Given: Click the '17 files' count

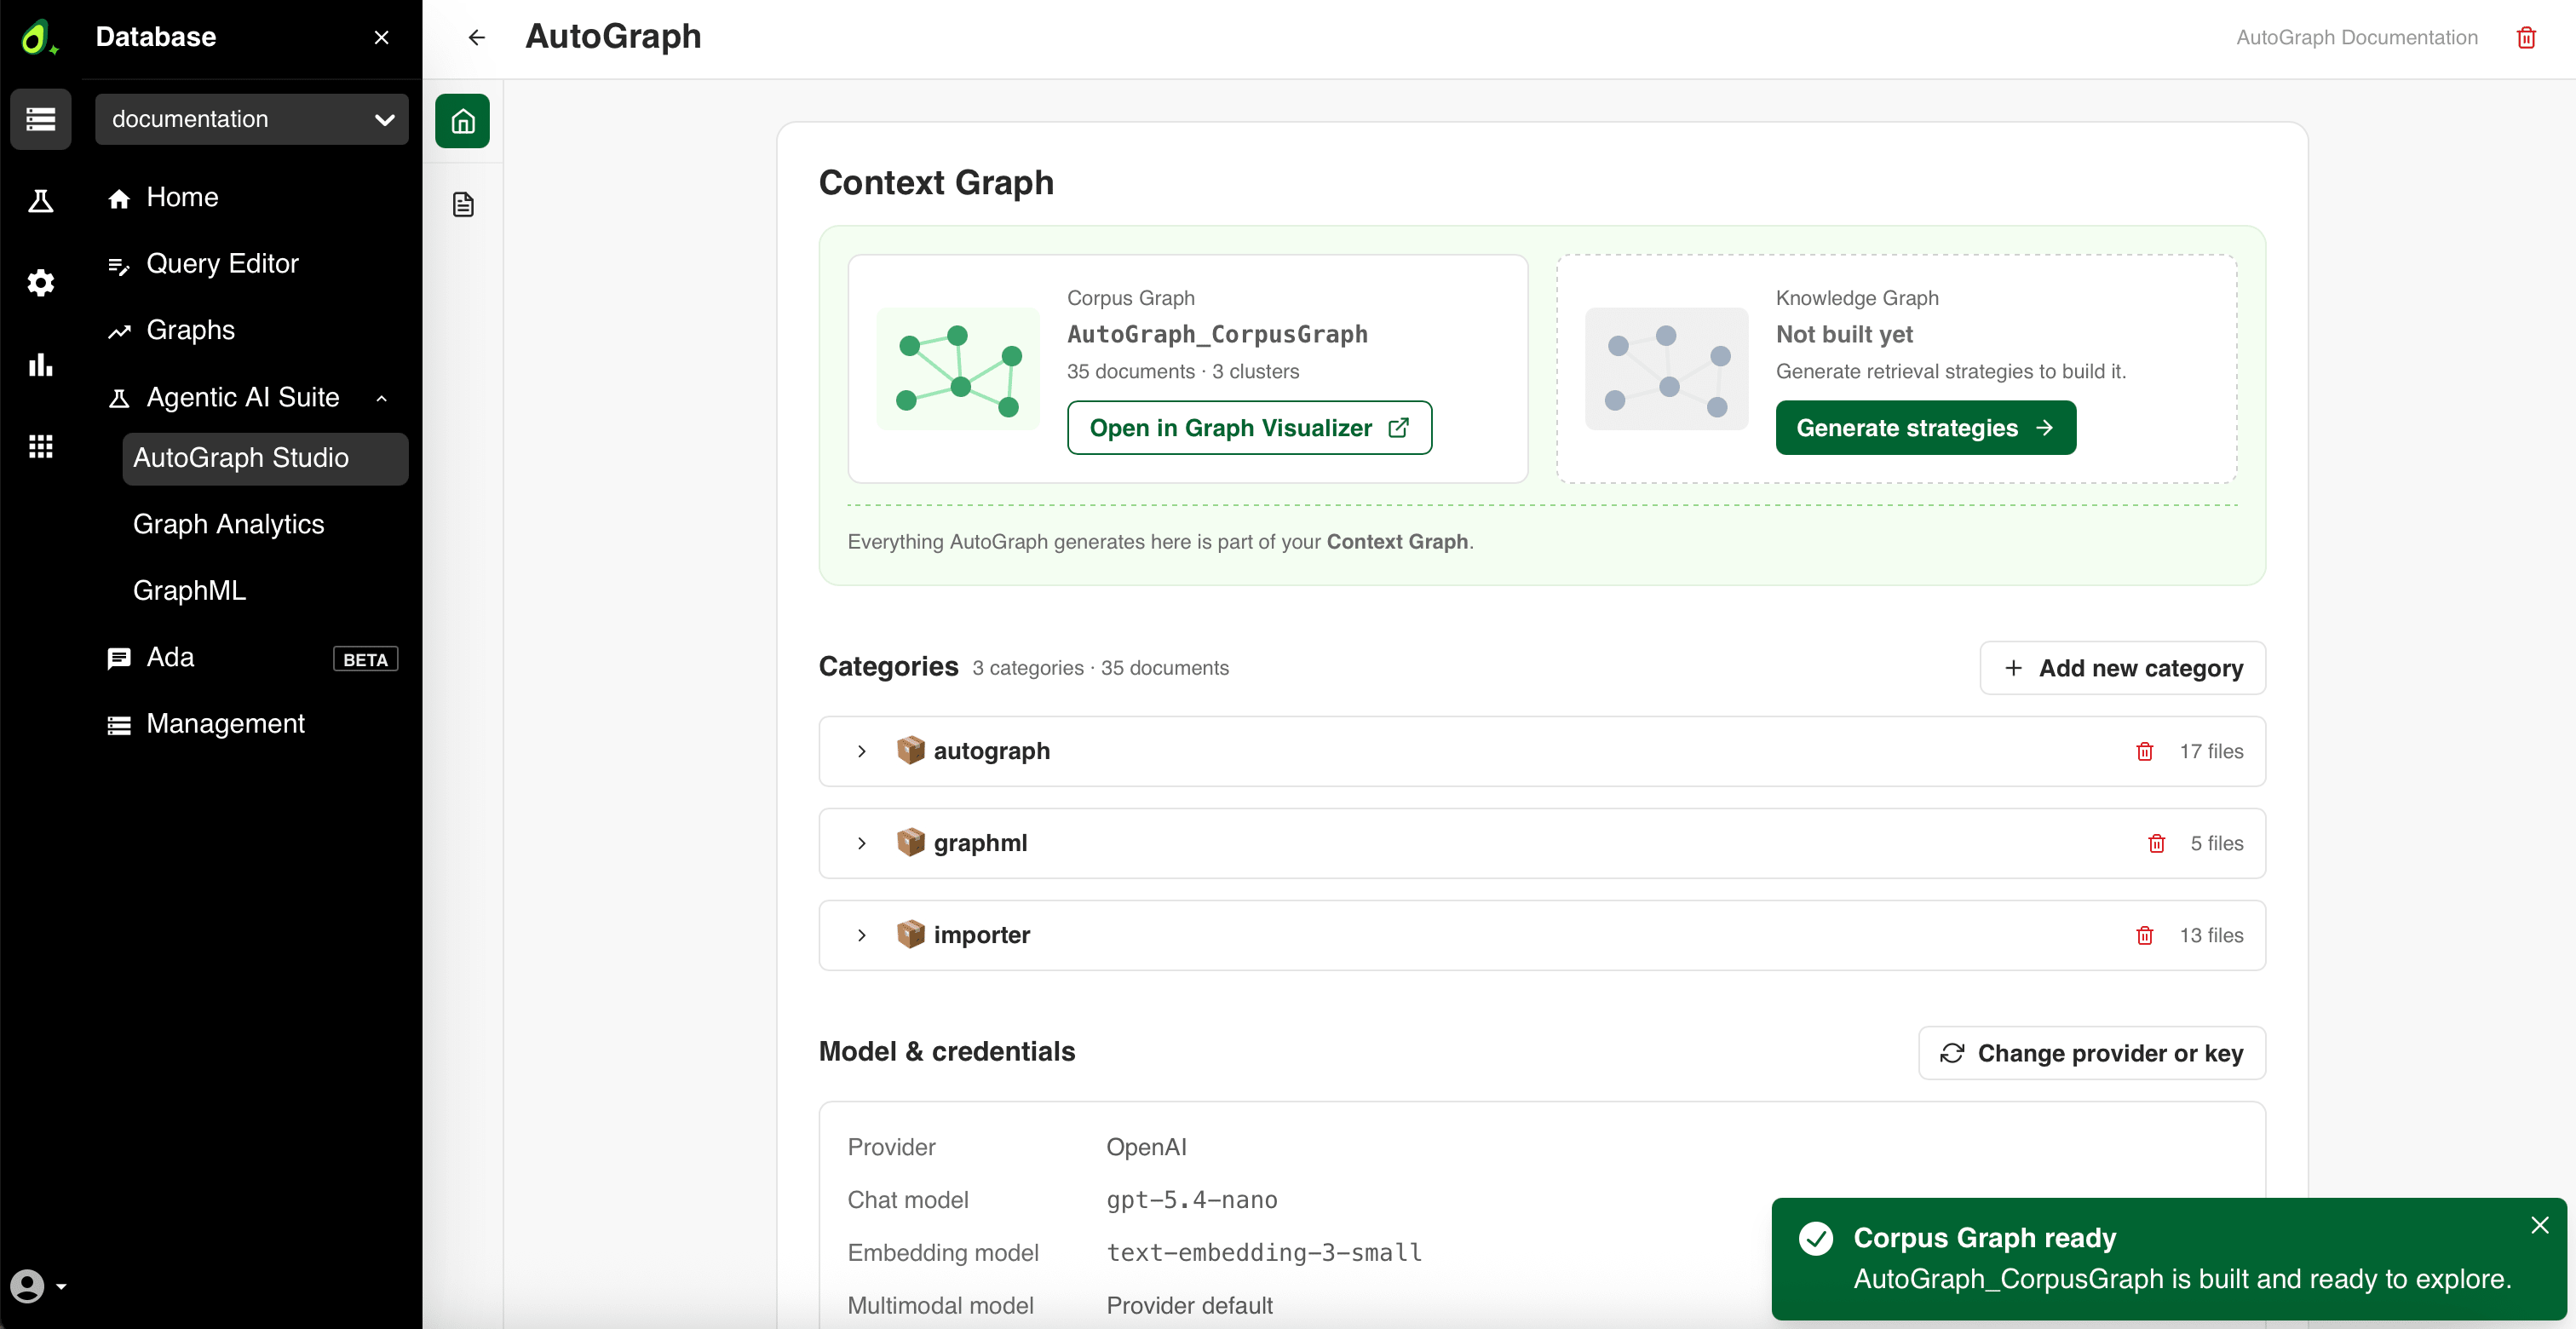Looking at the screenshot, I should [2211, 751].
